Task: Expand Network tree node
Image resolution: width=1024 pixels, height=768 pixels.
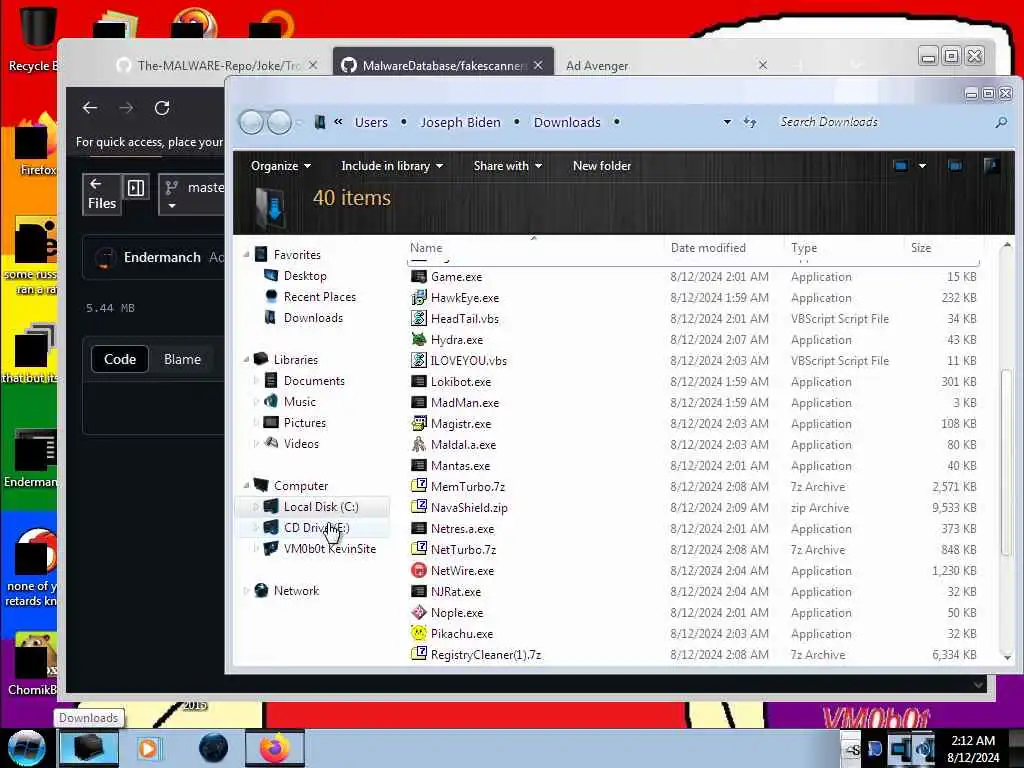Action: 246,590
